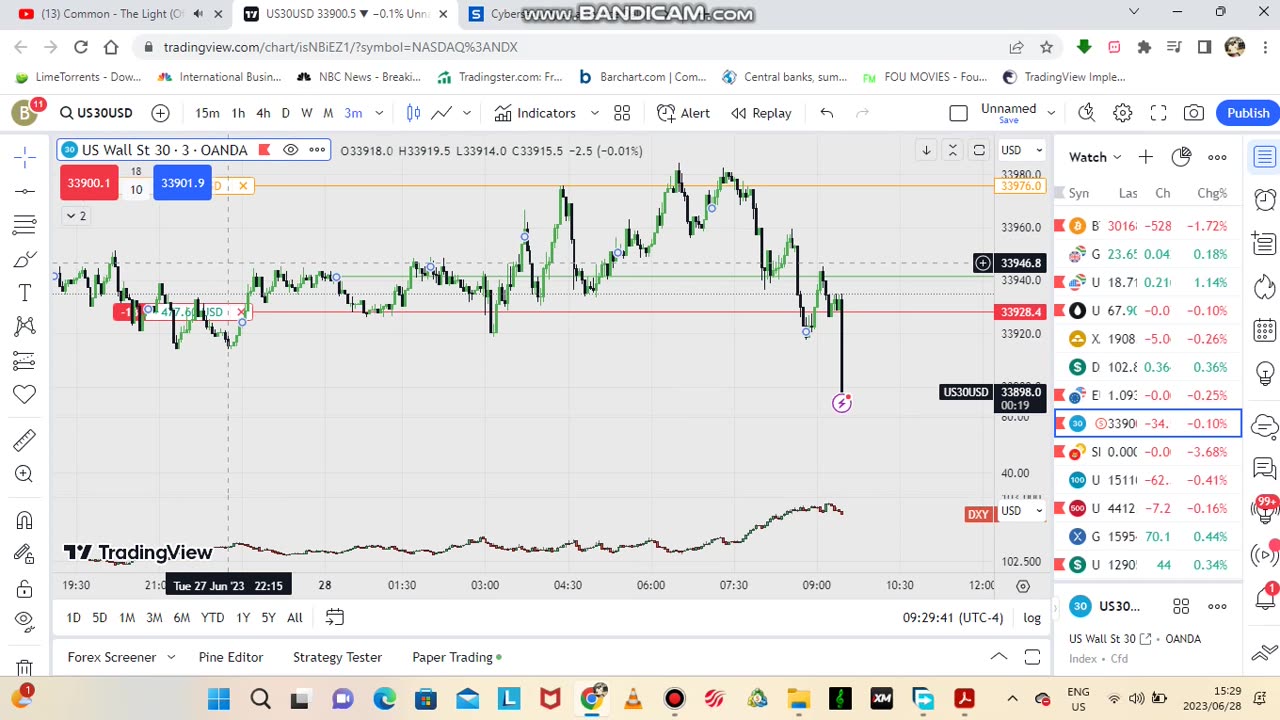Expand indicators favorites dropdown arrow
The width and height of the screenshot is (1280, 720).
595,113
